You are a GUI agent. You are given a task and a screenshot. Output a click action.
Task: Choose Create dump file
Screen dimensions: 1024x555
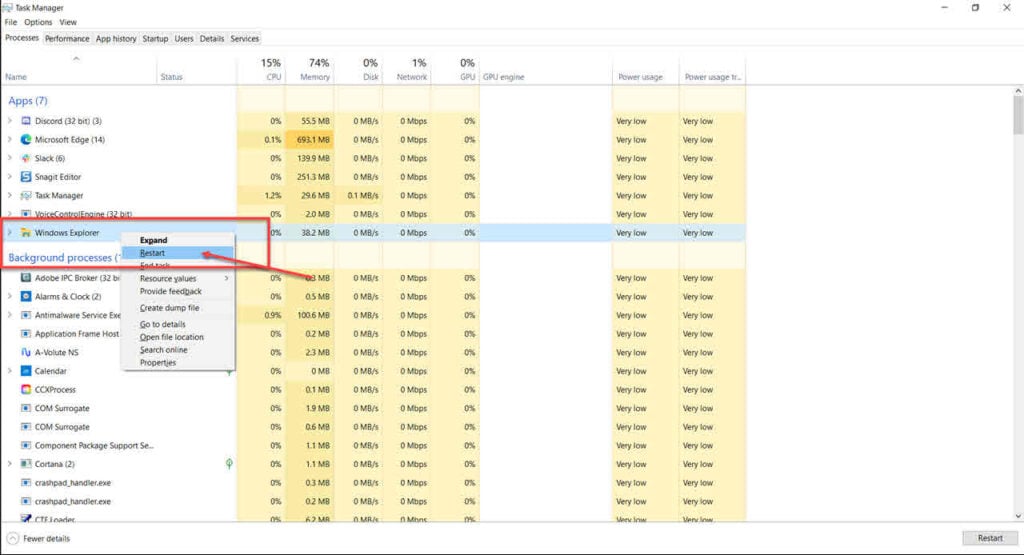pyautogui.click(x=178, y=308)
